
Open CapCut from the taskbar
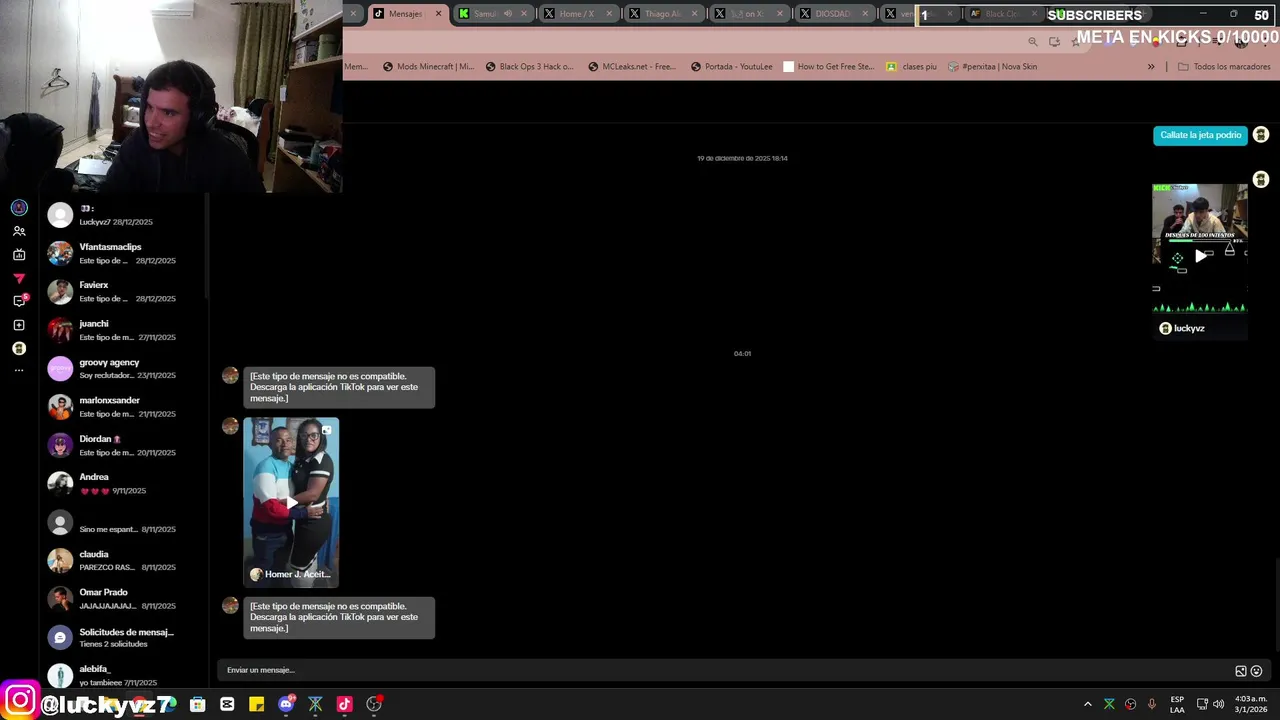tap(227, 704)
